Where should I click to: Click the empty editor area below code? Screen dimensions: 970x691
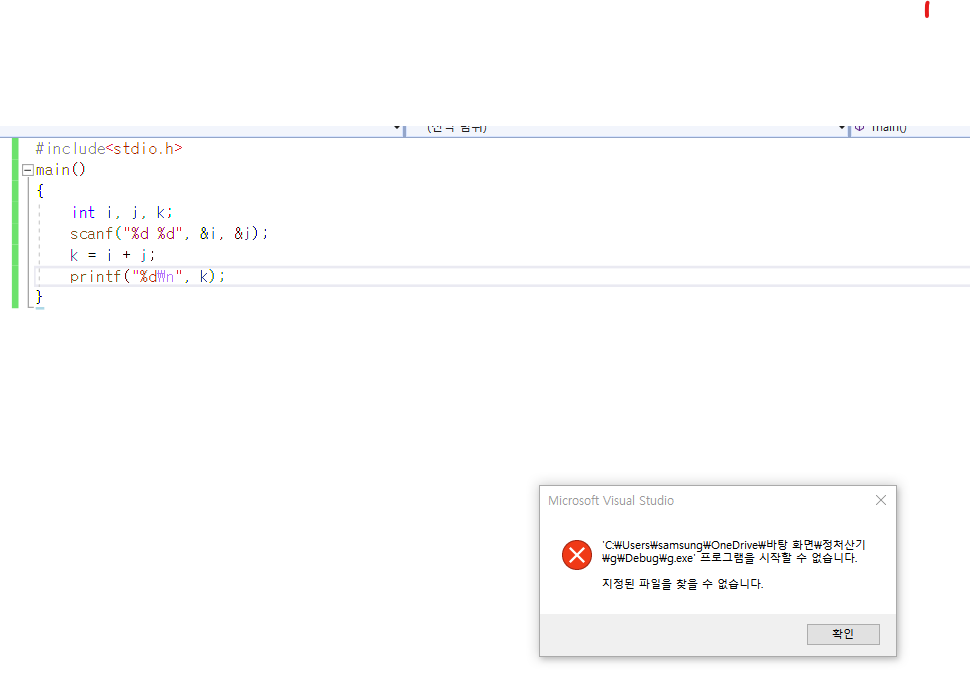300,420
